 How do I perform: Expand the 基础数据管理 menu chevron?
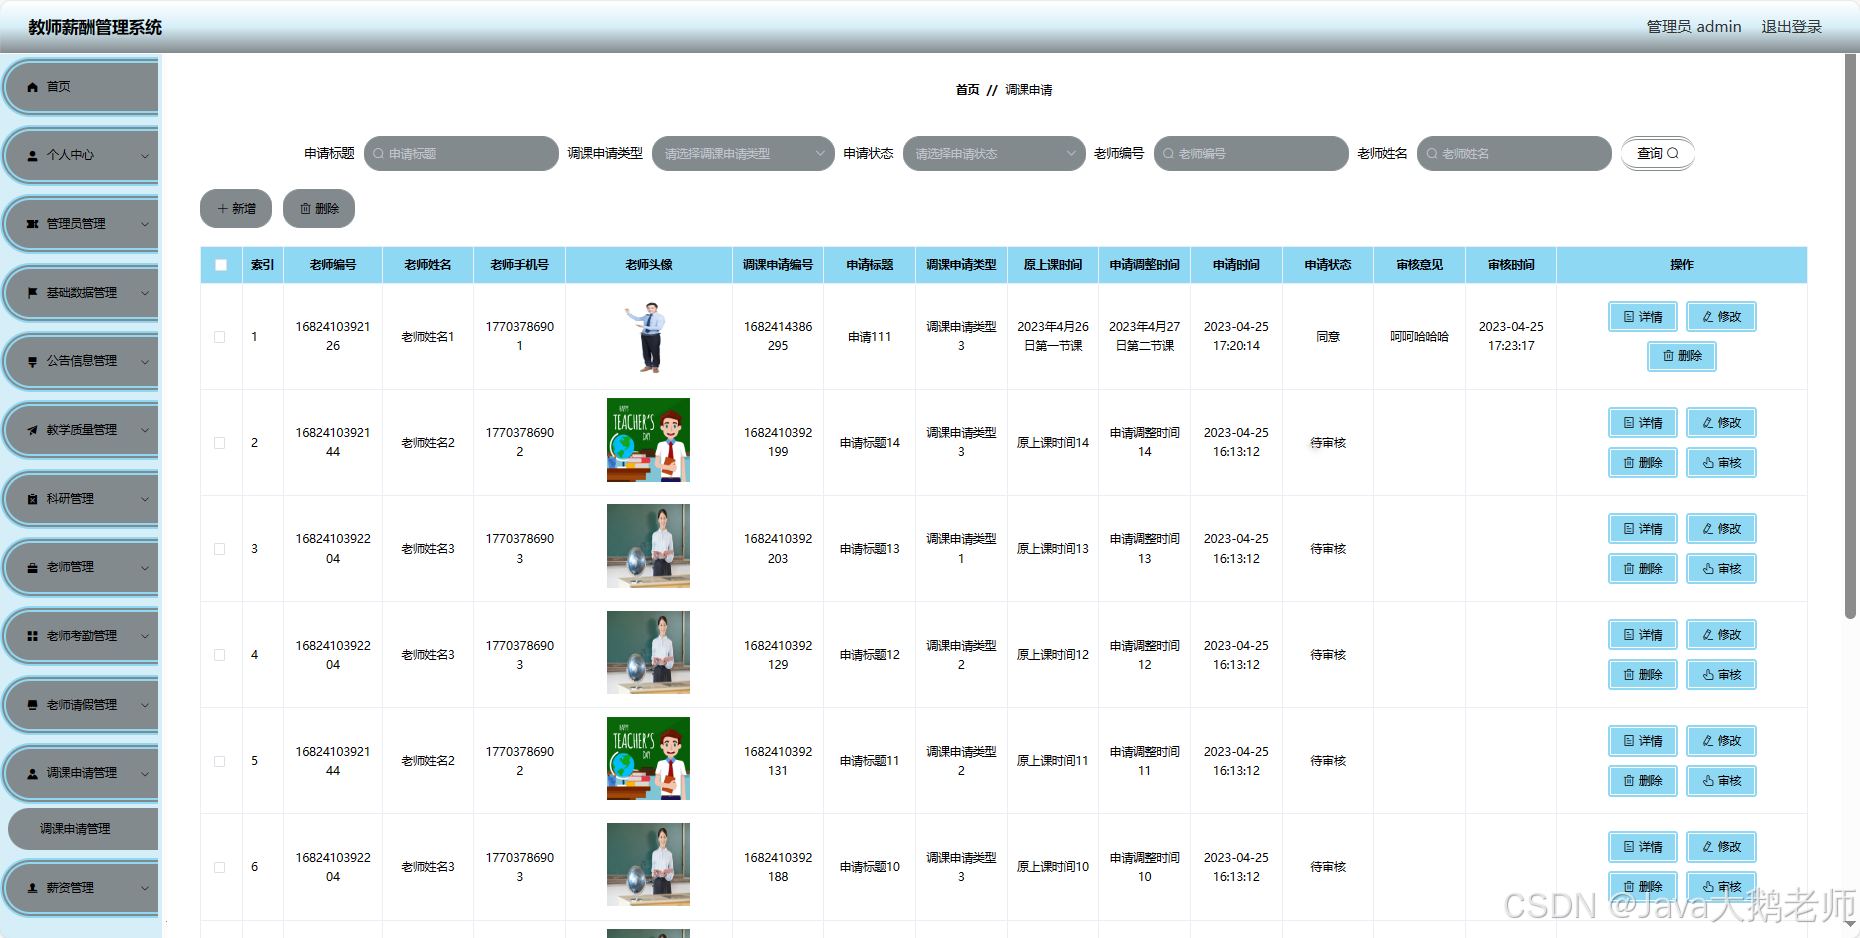(x=145, y=293)
